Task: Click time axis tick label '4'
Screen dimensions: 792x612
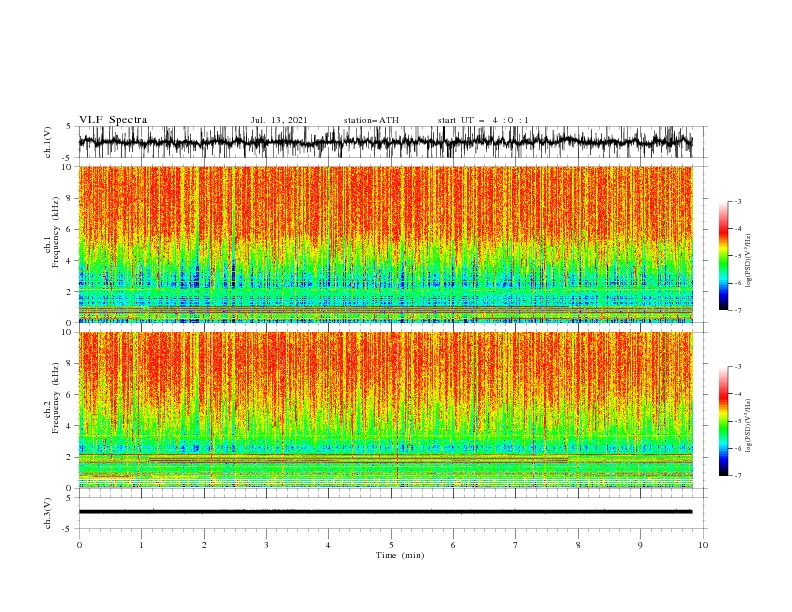Action: pos(328,545)
